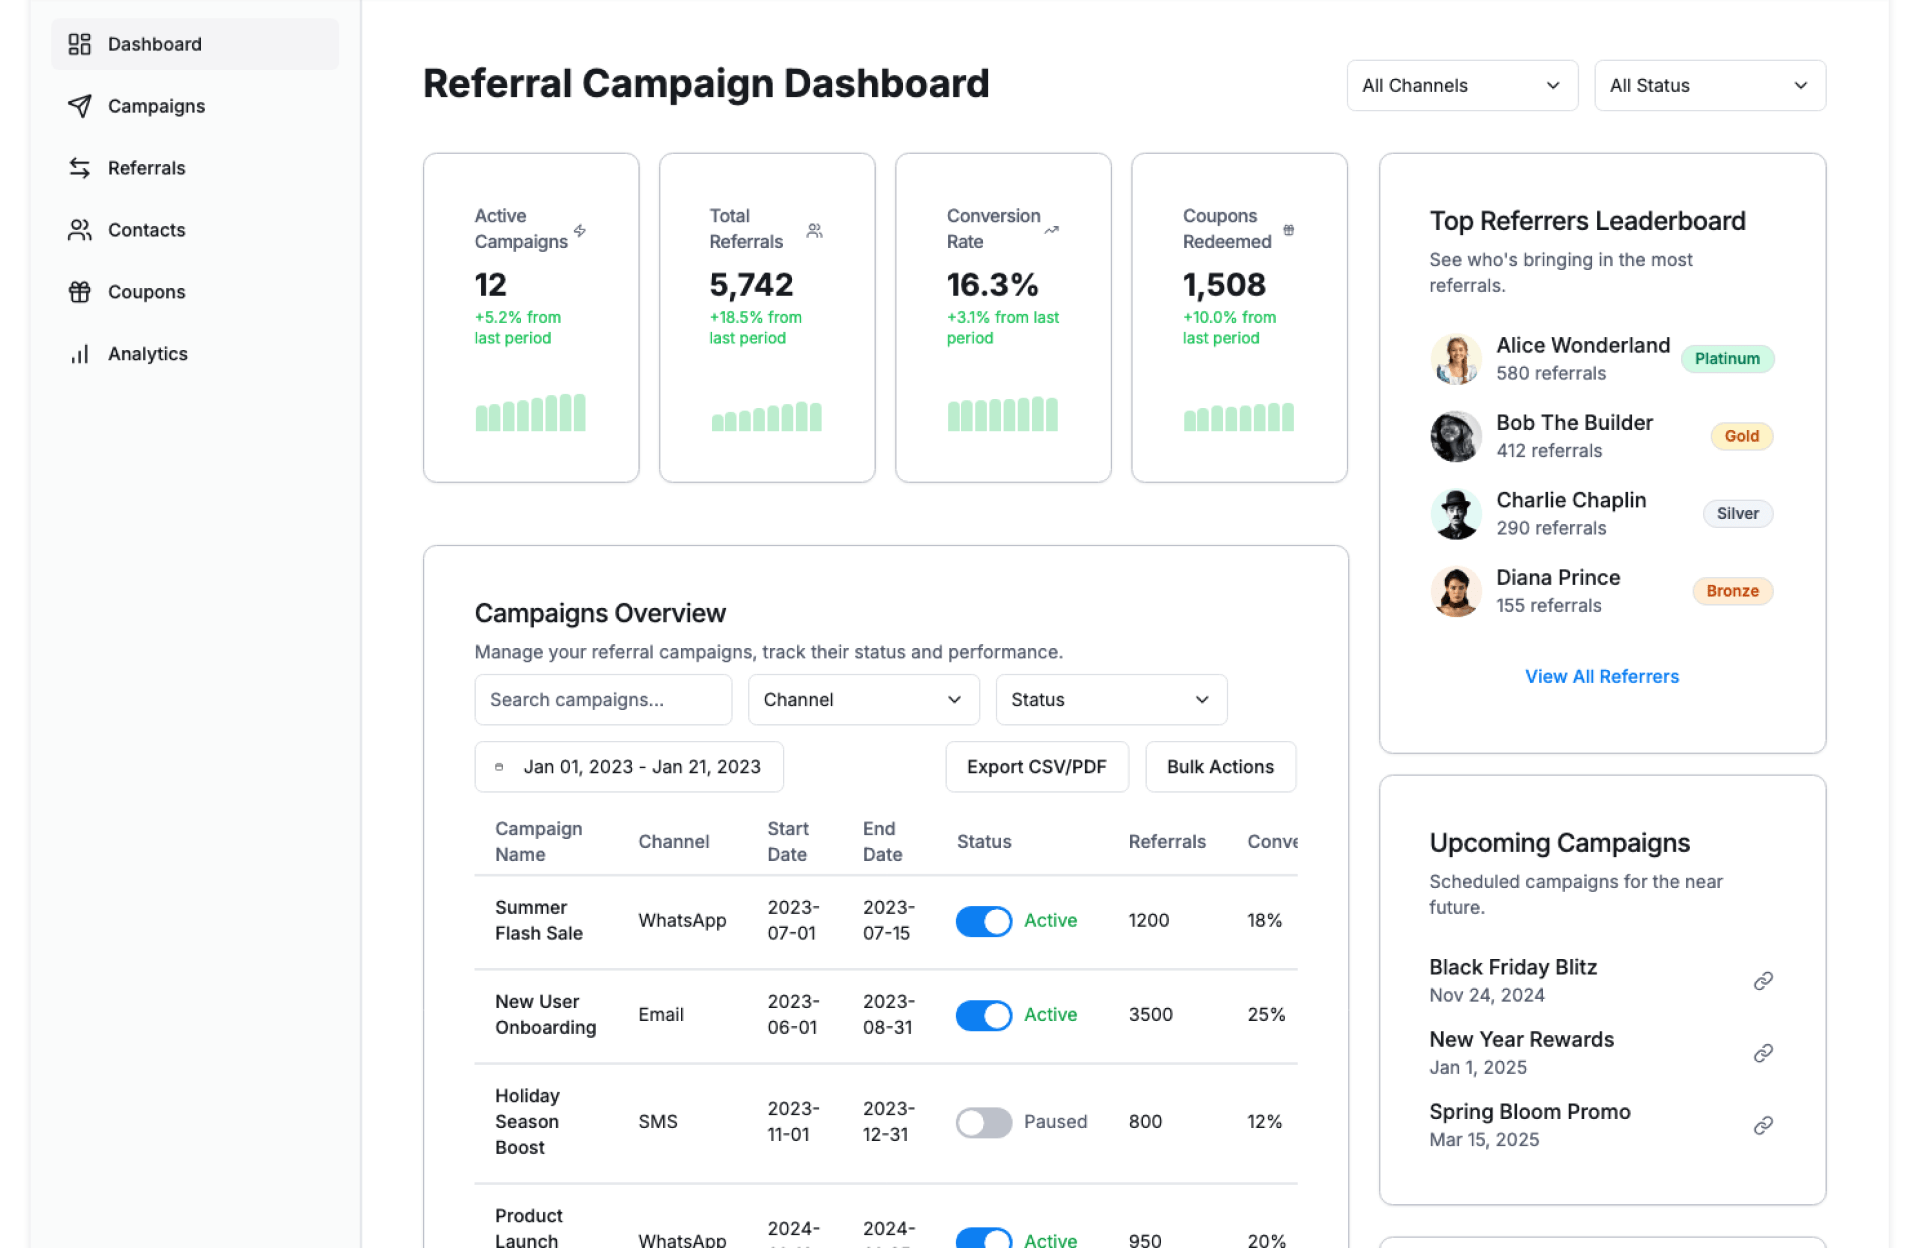Turn off the Summer Flash Sale toggle

pyautogui.click(x=983, y=921)
